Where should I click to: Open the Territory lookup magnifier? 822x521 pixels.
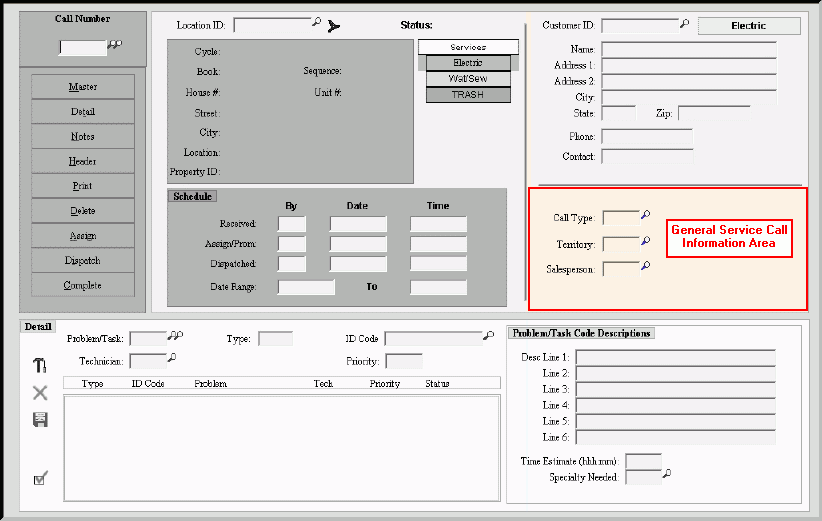tap(645, 241)
